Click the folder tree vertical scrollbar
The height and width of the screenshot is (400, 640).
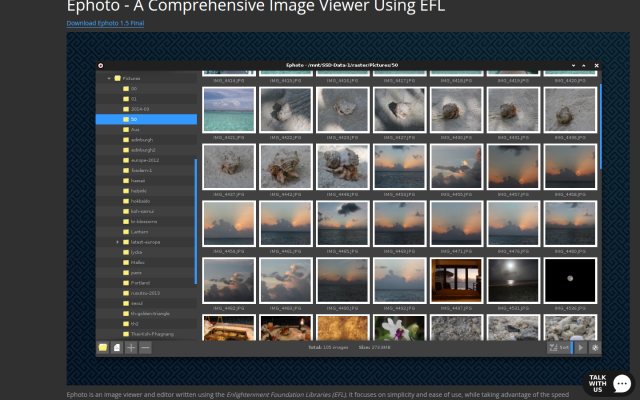point(196,222)
